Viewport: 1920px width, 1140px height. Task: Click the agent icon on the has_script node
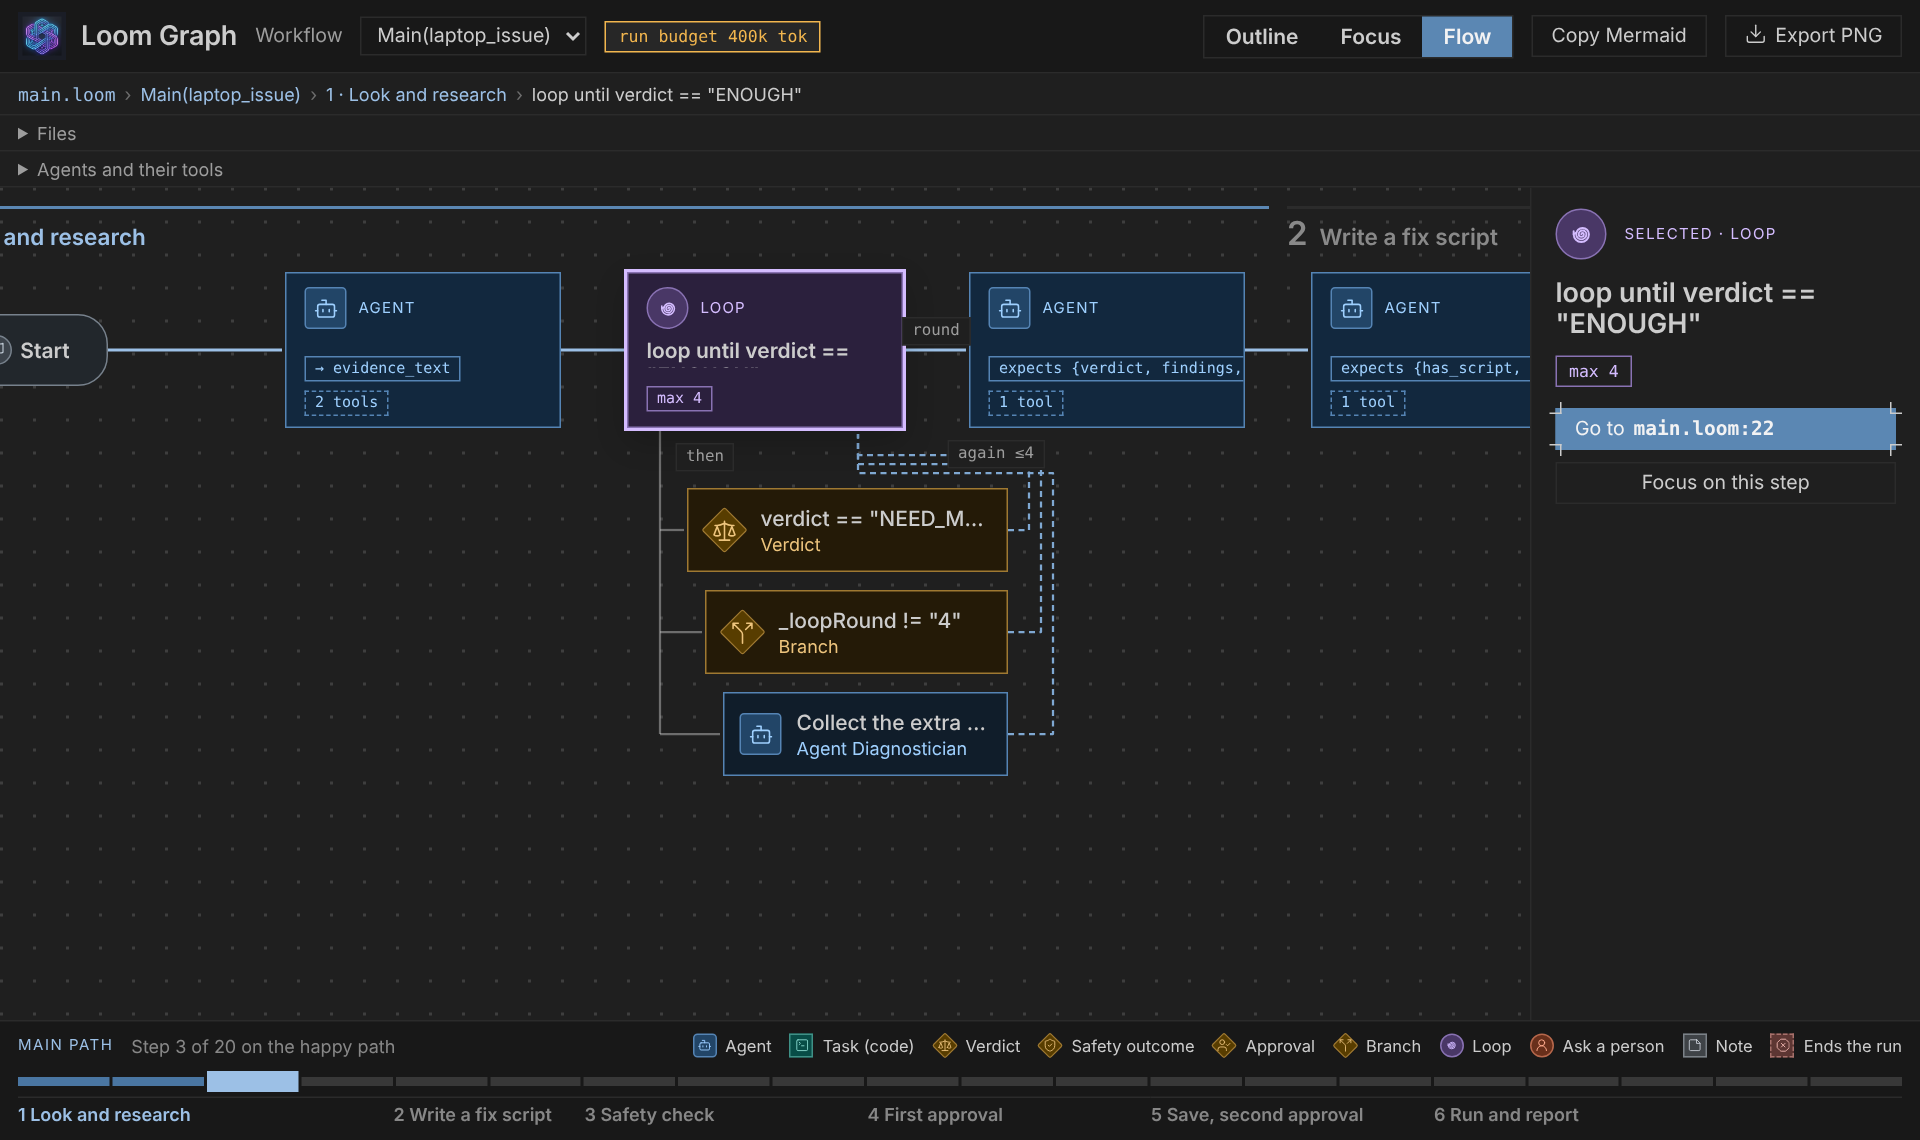[1352, 308]
